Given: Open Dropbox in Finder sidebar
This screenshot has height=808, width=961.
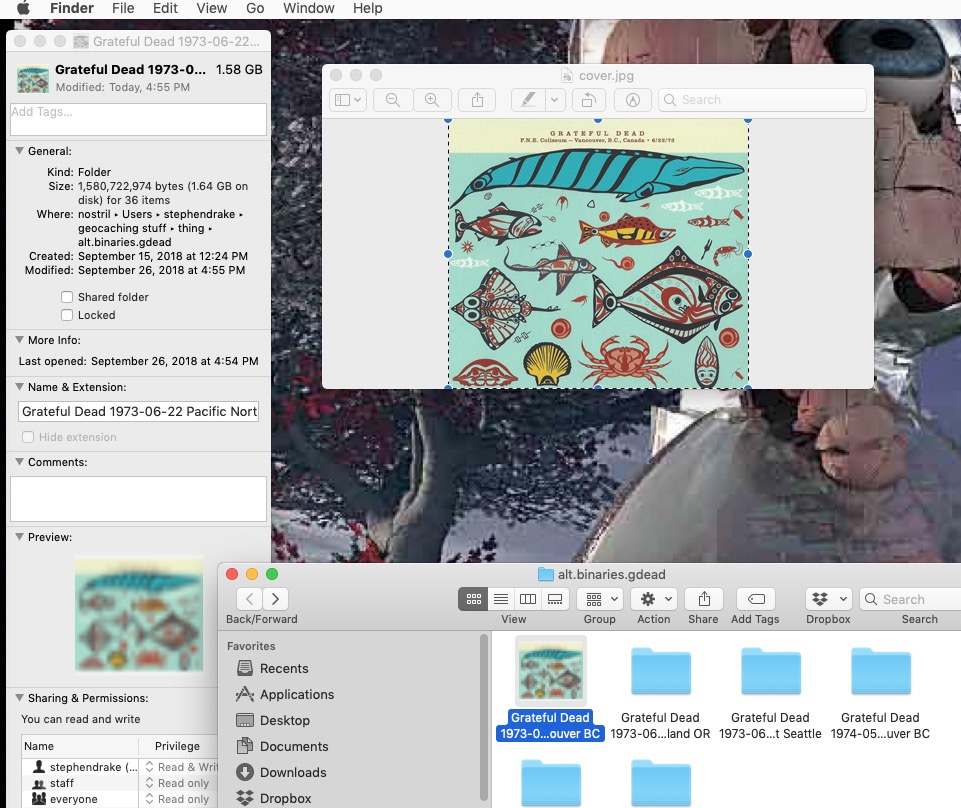Looking at the screenshot, I should (274, 798).
